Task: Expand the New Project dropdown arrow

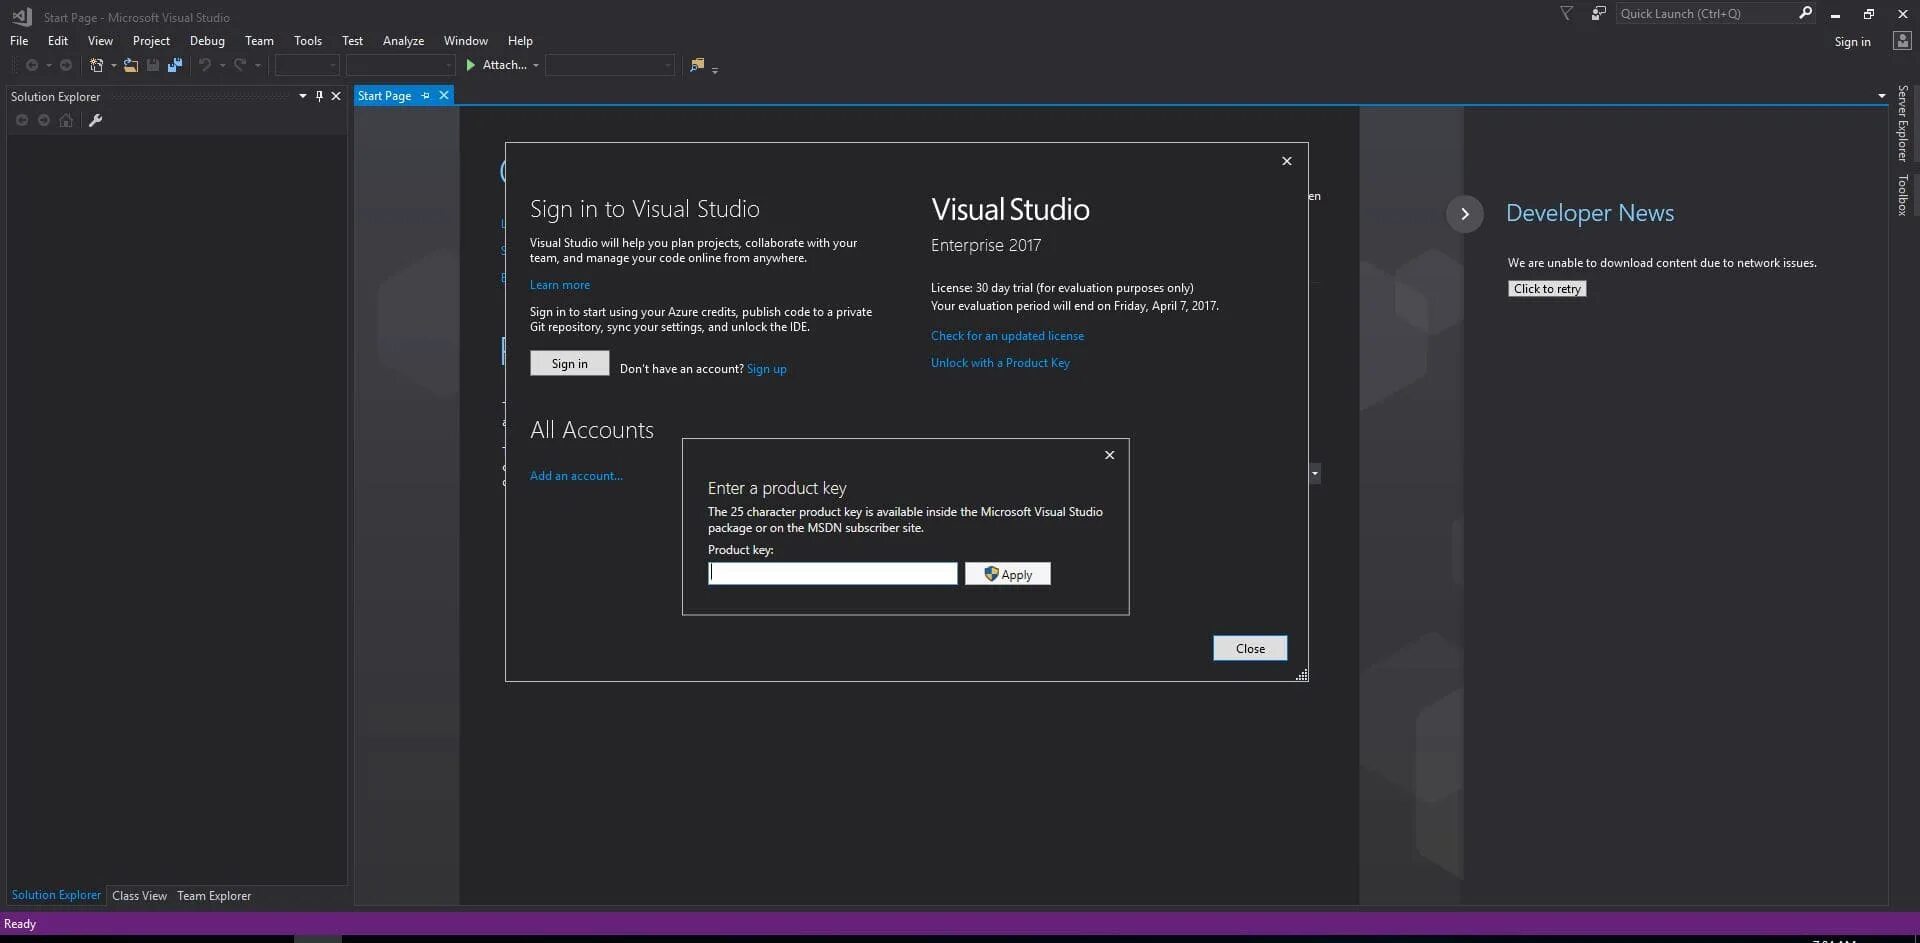Action: [113, 66]
